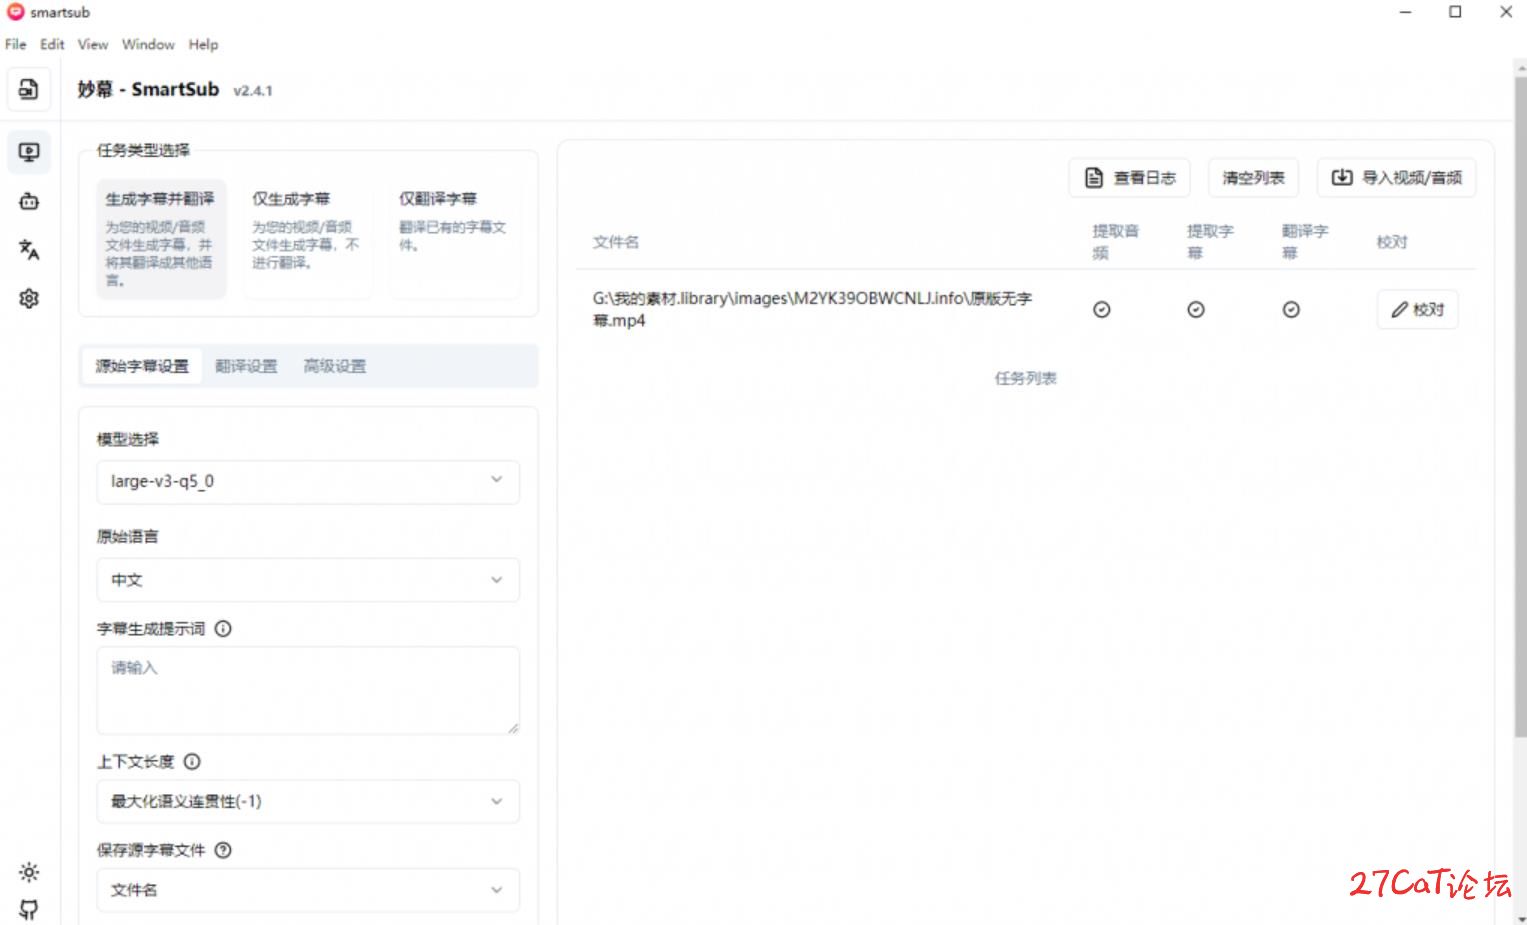The height and width of the screenshot is (925, 1527).
Task: Open the Edit menu
Action: click(52, 44)
